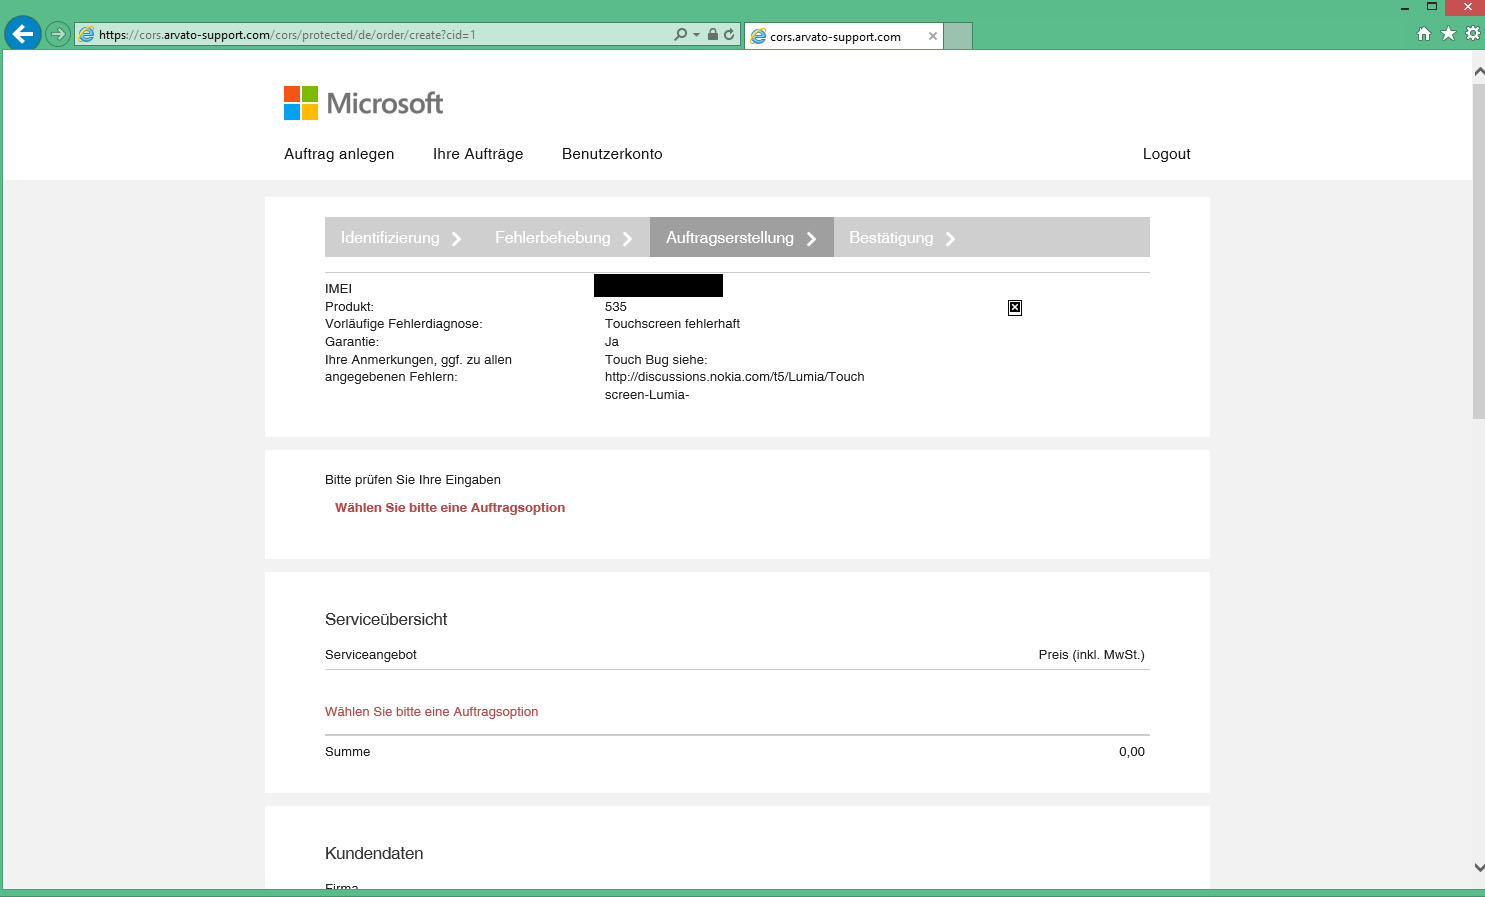Click 'Wählen Sie bitte eine Auftragsoption' in Serviceübersicht

point(431,712)
